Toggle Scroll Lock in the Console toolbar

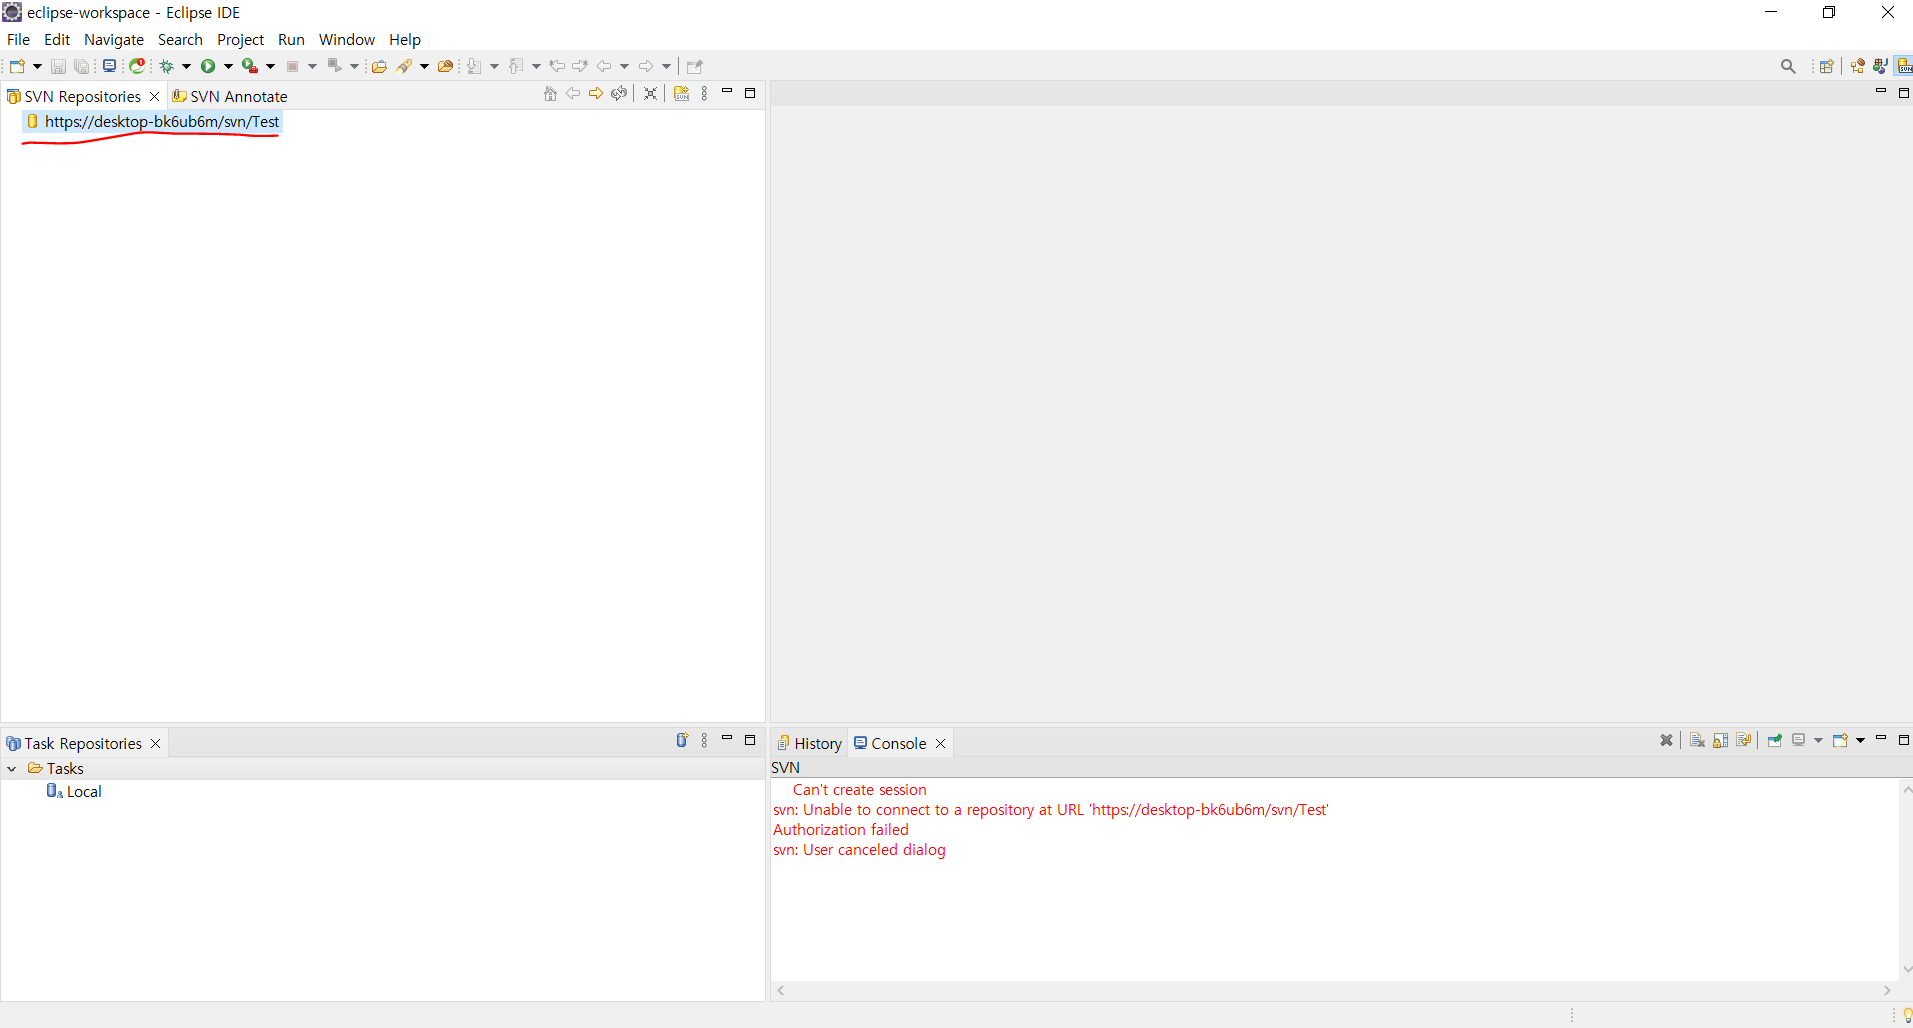1720,740
